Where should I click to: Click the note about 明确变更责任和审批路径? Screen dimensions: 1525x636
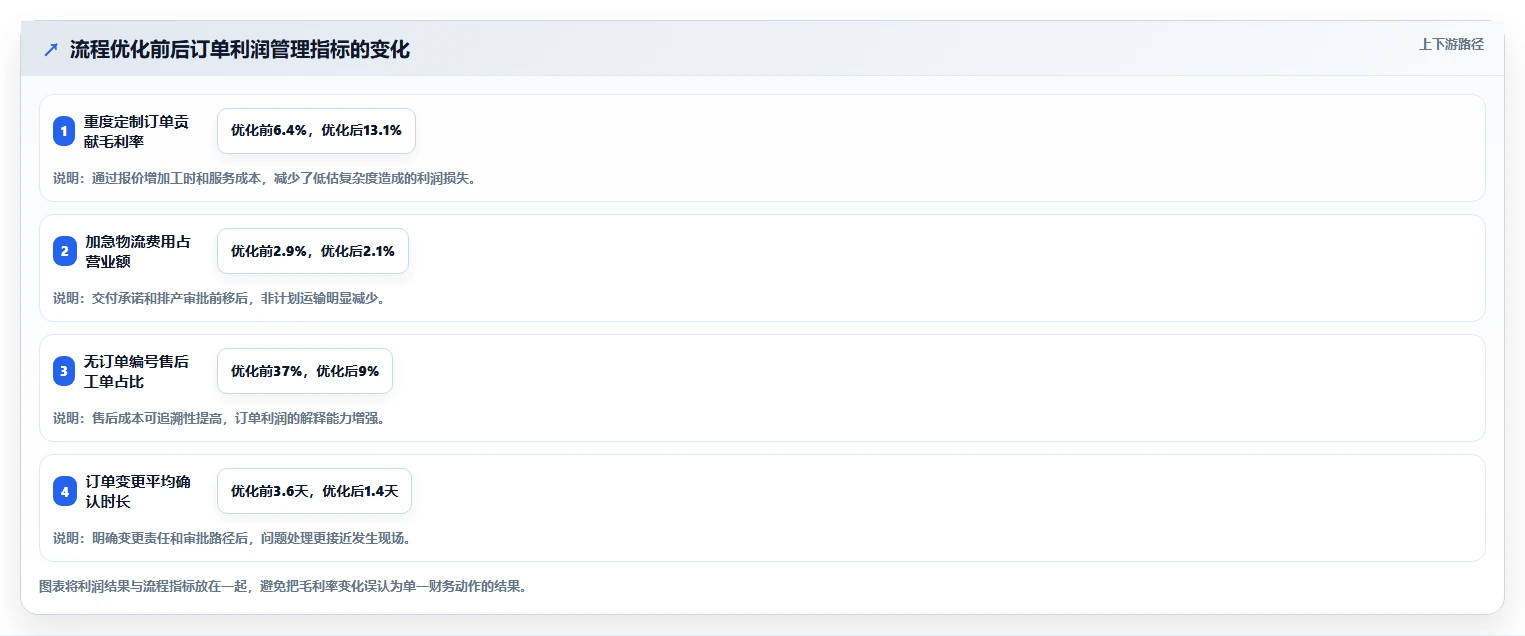click(x=232, y=538)
